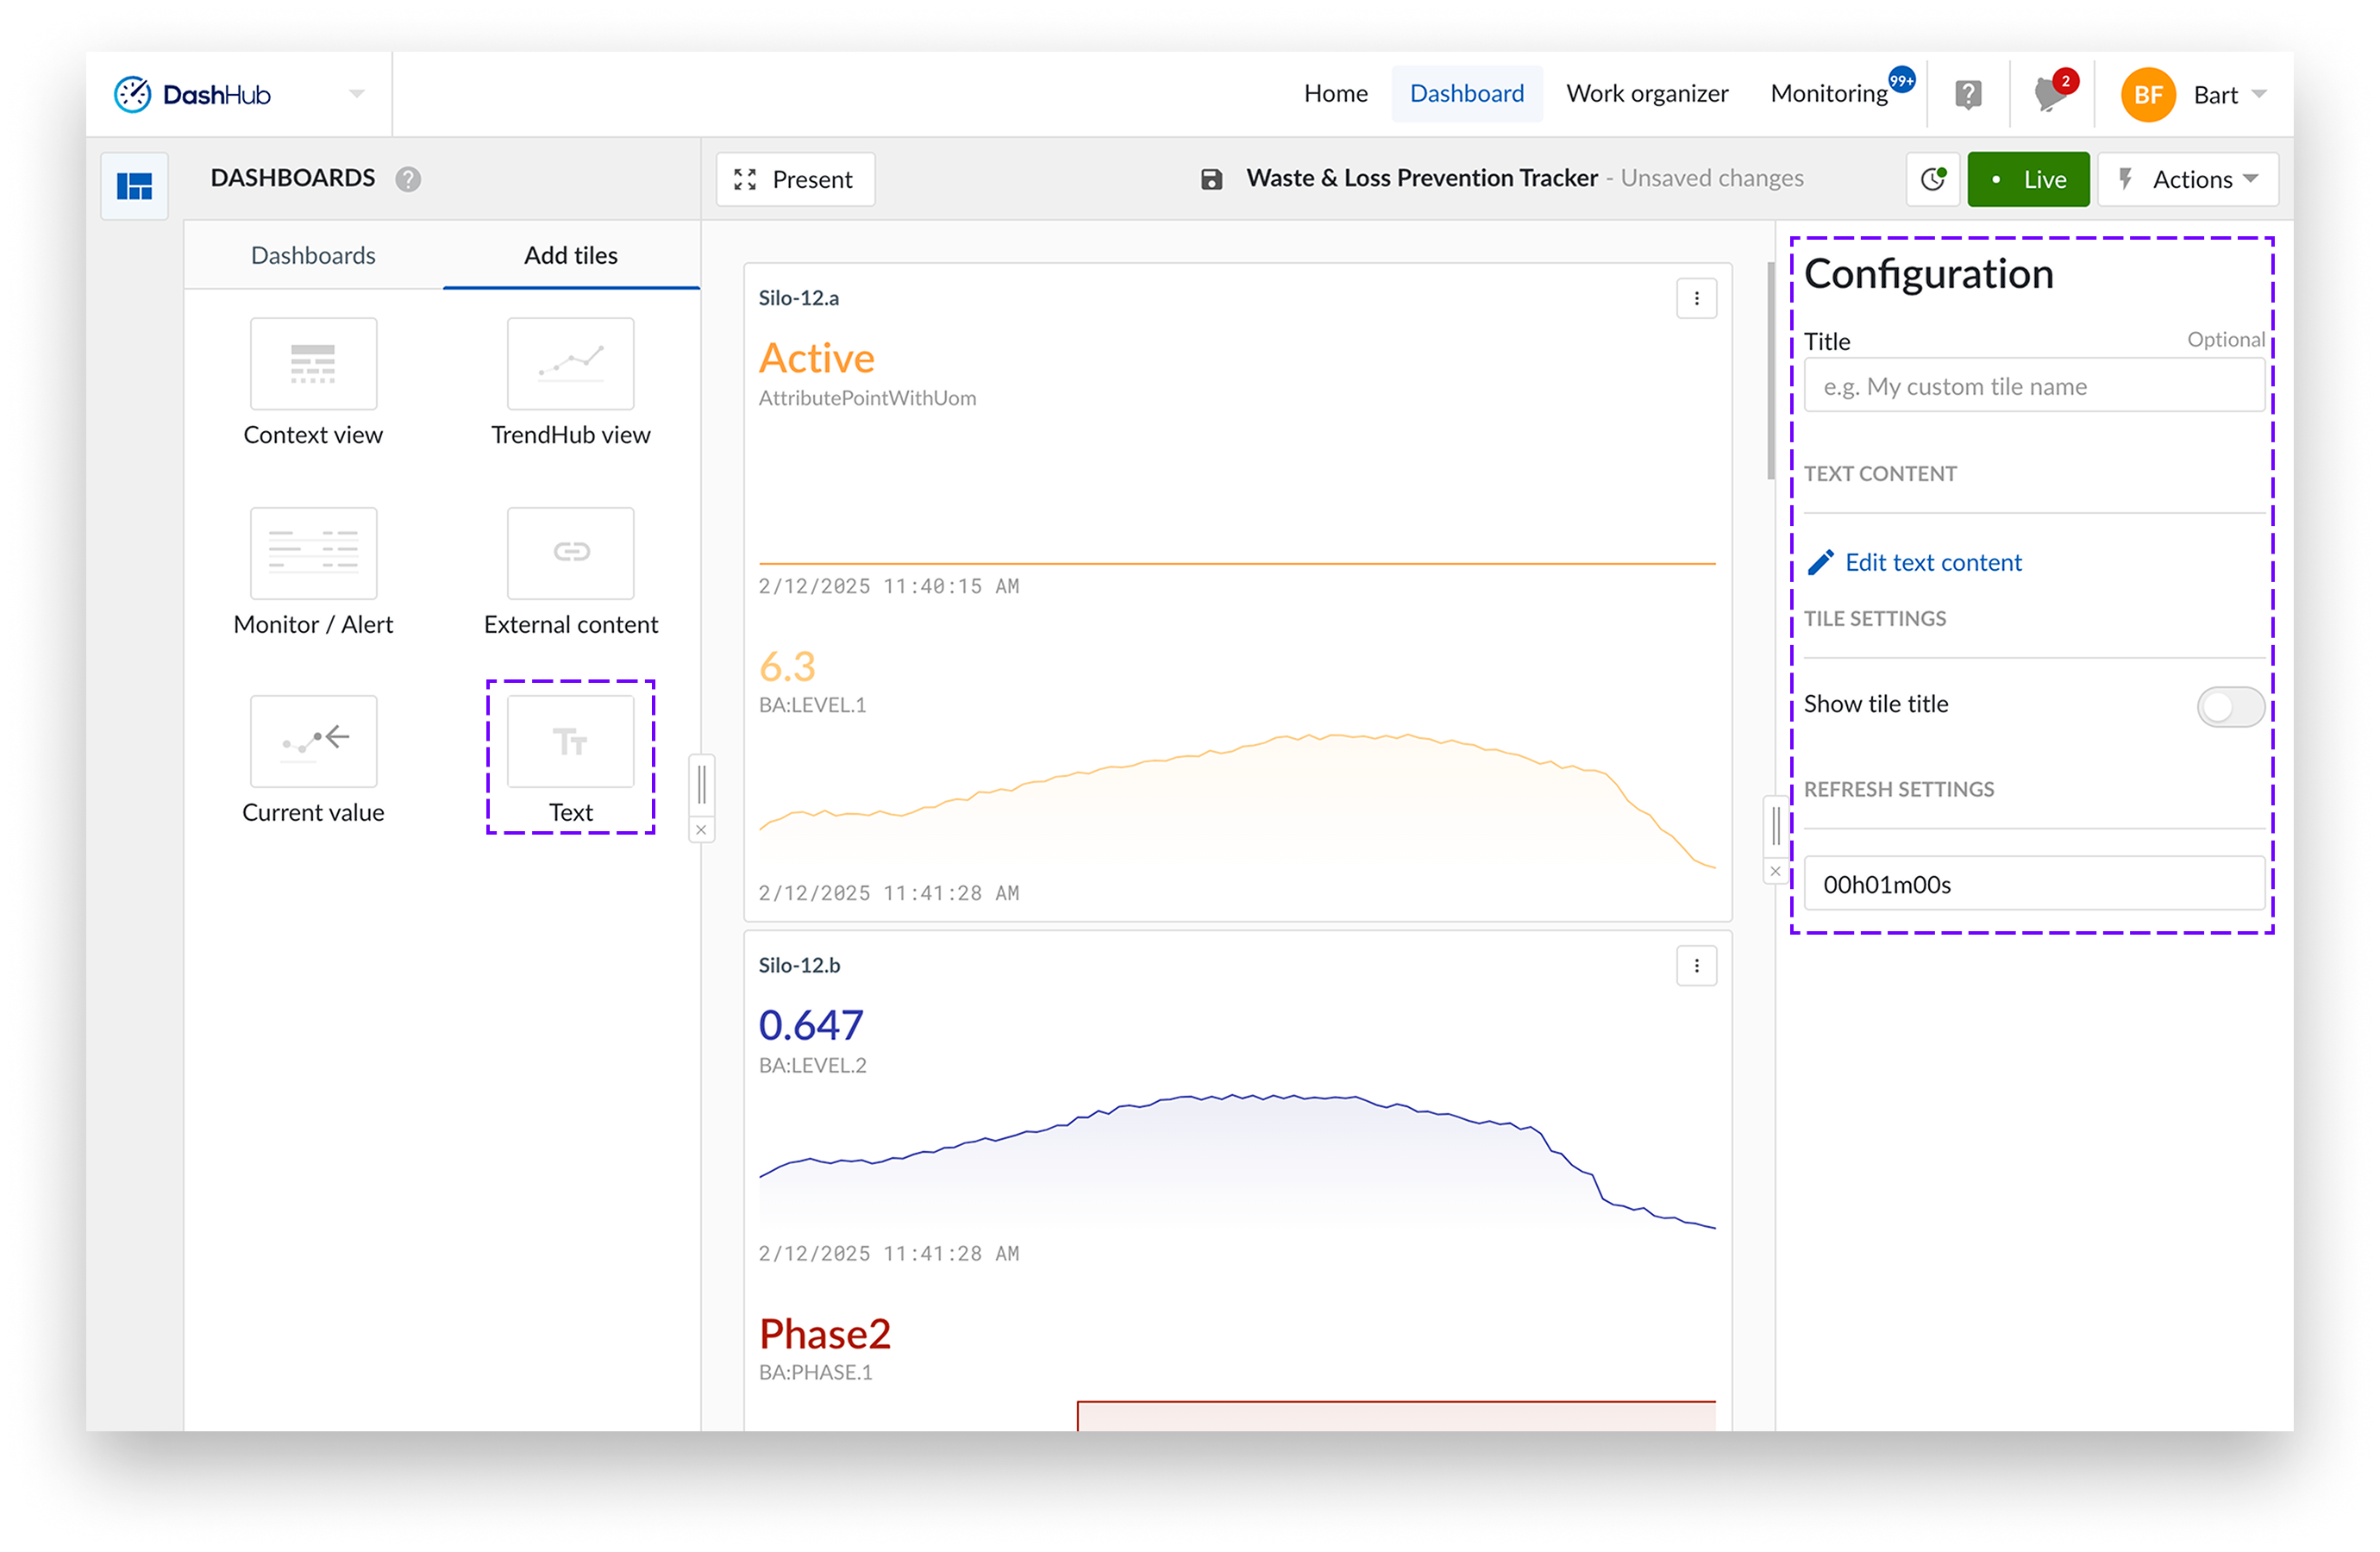Switch to the Dashboards tab

pos(313,256)
